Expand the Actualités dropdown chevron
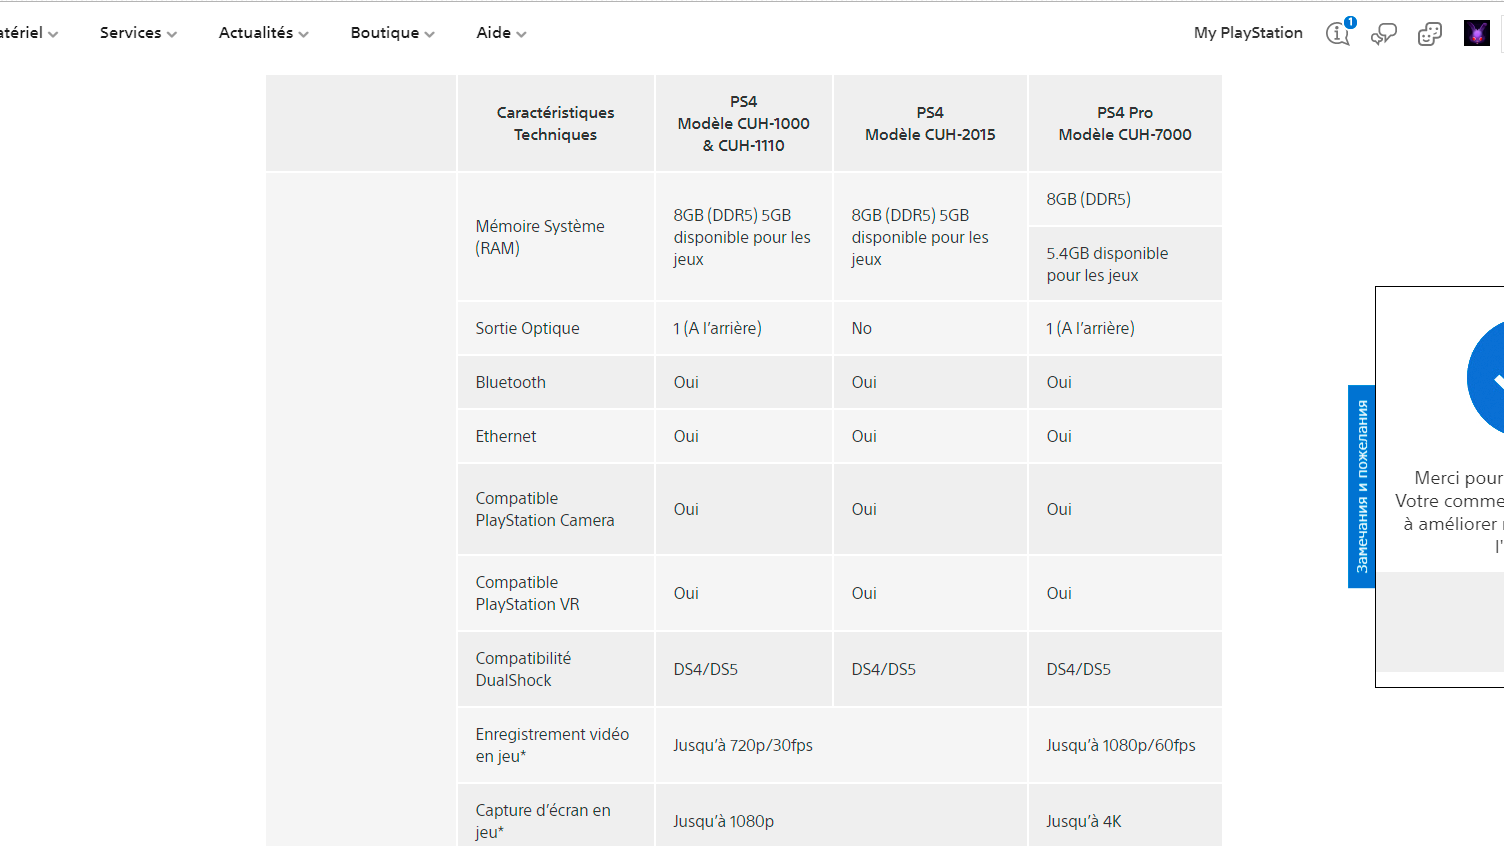Screen dimensions: 1504x846 point(304,34)
